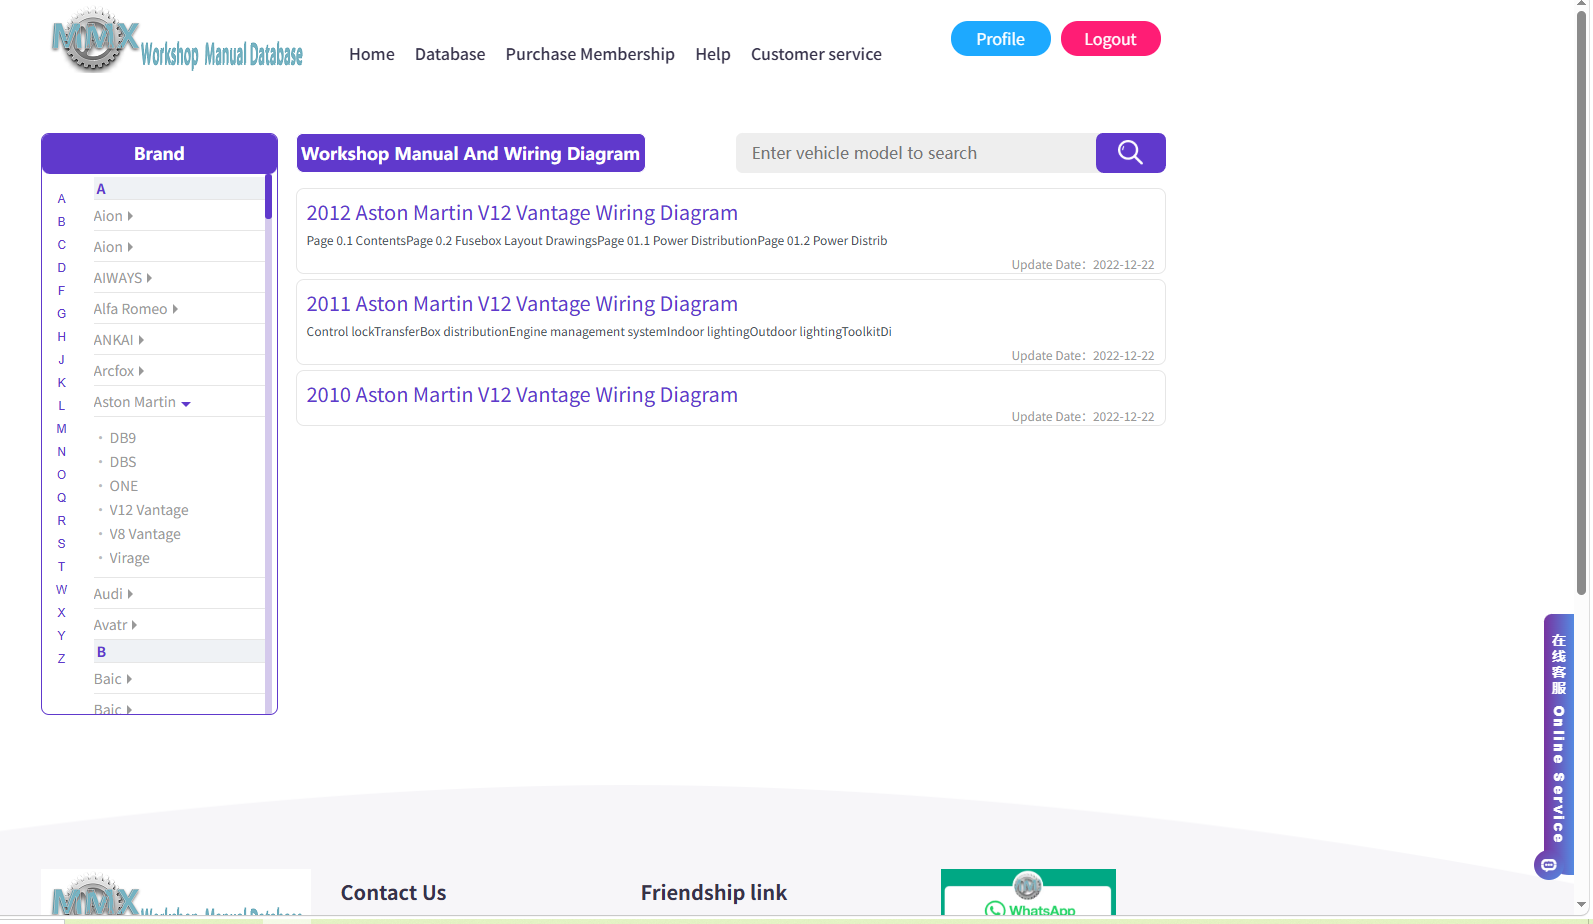The image size is (1593, 924).
Task: Jump to letter H in the alphabet index
Action: 61,337
